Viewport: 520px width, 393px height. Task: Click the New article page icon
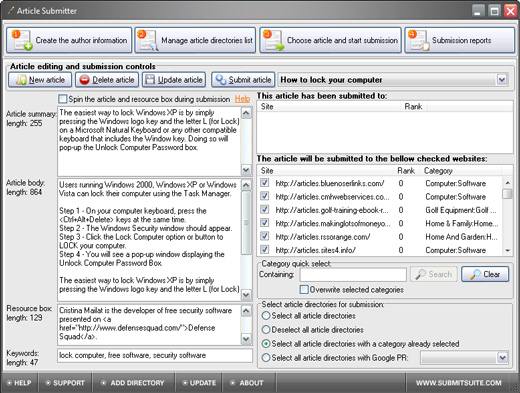pyautogui.click(x=21, y=80)
